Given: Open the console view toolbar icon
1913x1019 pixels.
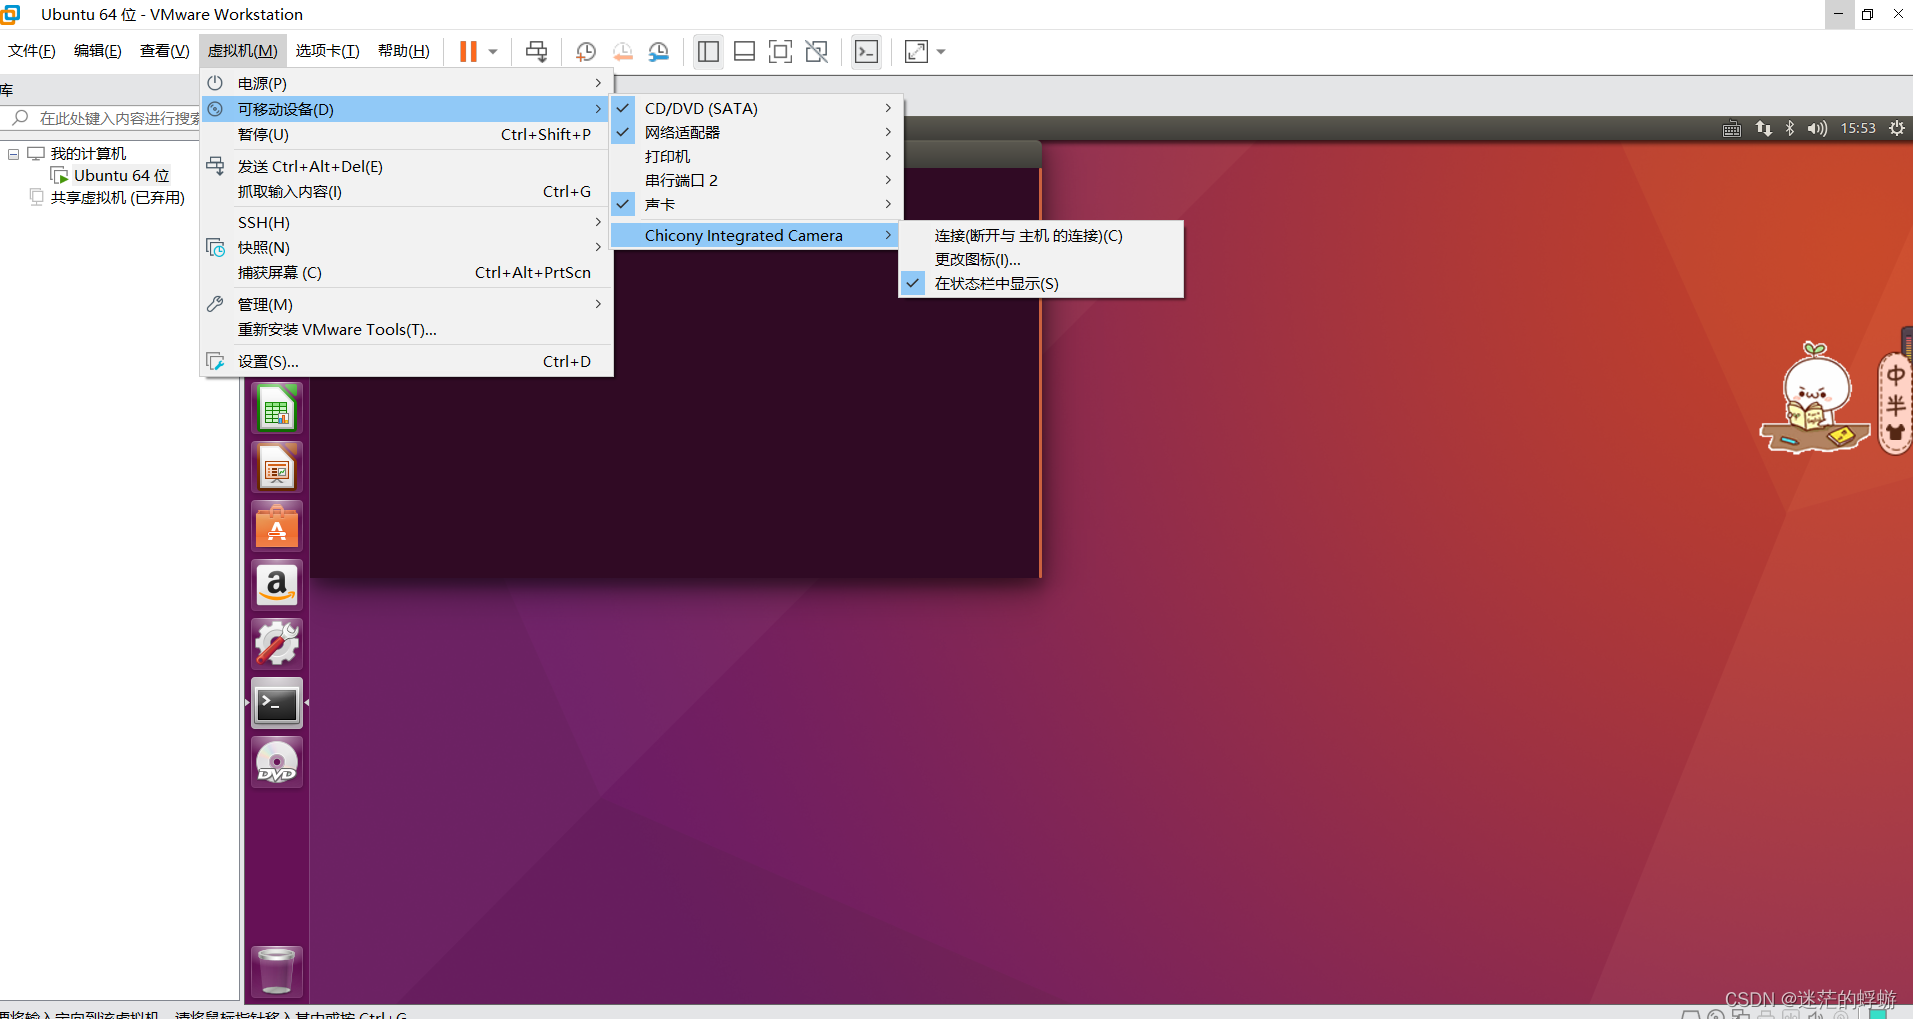Looking at the screenshot, I should click(866, 51).
